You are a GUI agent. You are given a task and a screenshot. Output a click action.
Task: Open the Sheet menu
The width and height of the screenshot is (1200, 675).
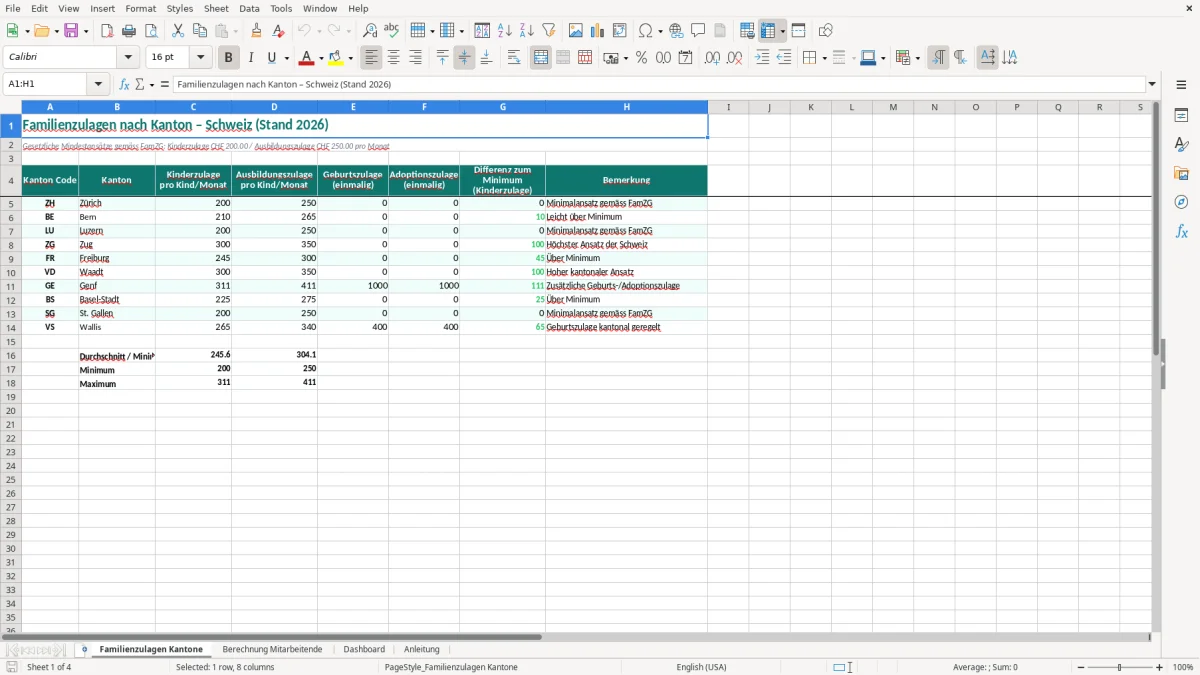216,8
